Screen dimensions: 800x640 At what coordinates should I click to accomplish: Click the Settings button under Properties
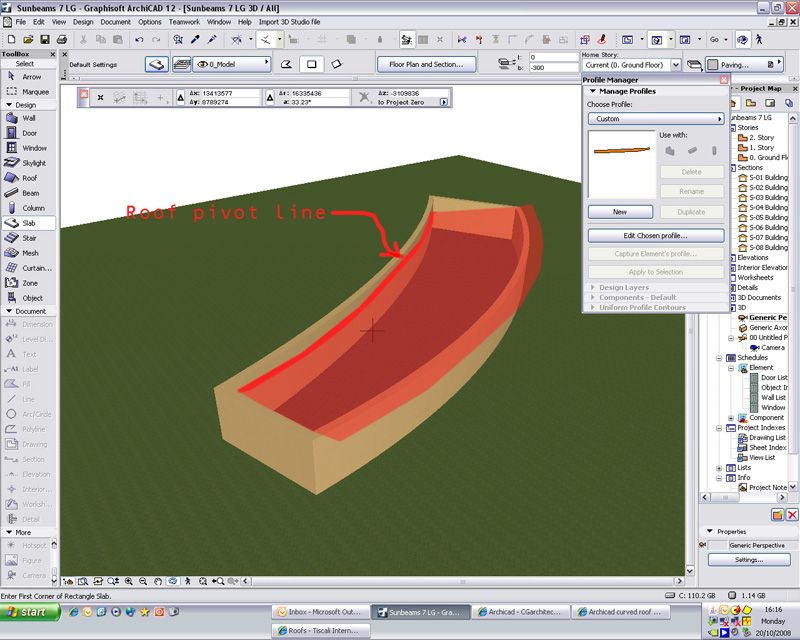pyautogui.click(x=748, y=560)
